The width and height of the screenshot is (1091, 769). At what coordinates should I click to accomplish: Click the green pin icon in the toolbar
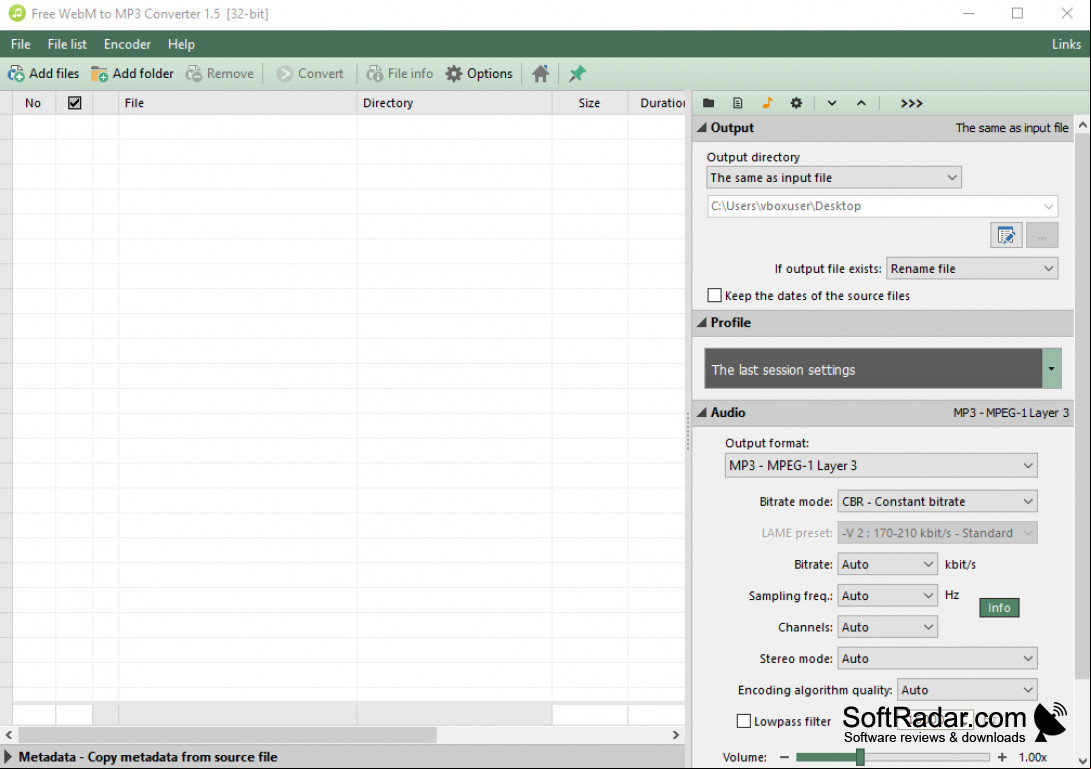pos(578,74)
